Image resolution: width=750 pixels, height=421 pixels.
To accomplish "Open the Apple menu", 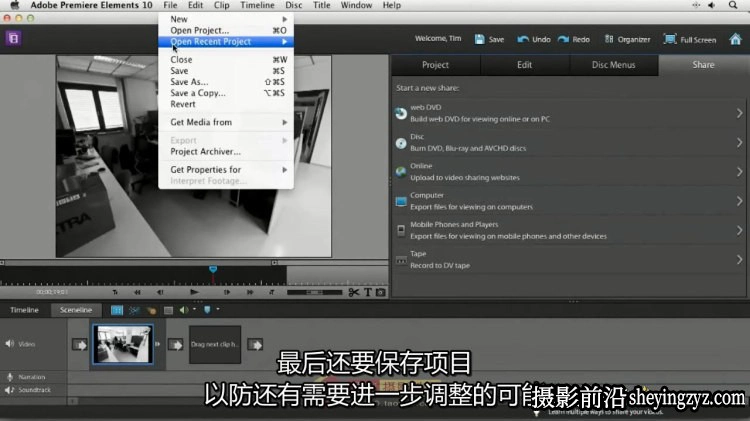I will click(x=15, y=5).
